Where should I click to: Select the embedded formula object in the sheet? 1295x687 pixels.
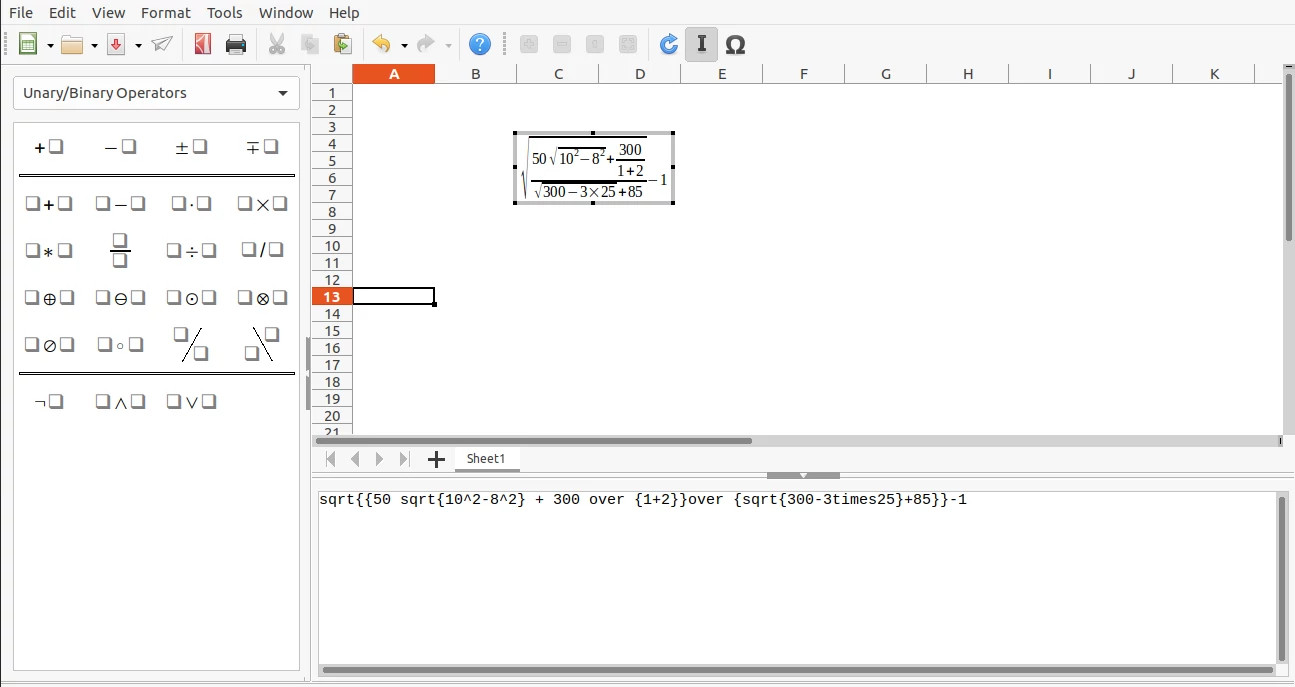click(594, 168)
